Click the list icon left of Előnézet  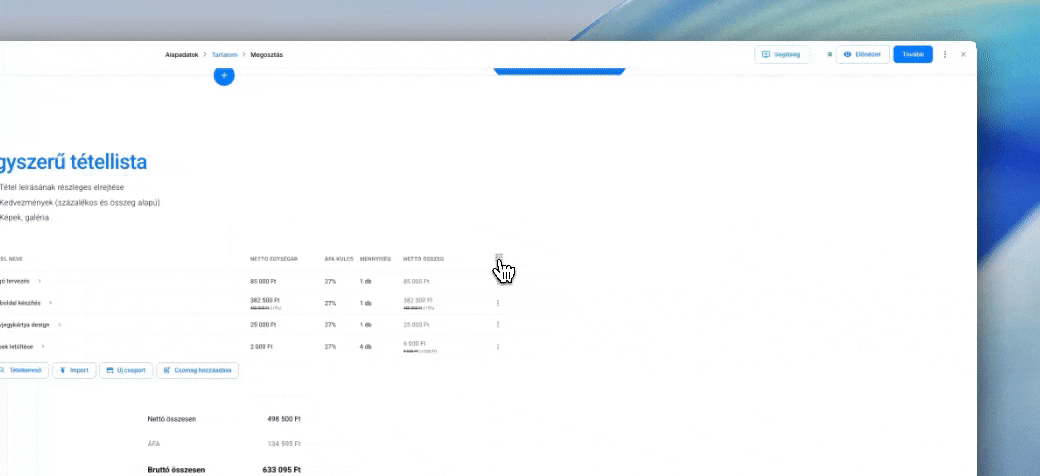829,55
